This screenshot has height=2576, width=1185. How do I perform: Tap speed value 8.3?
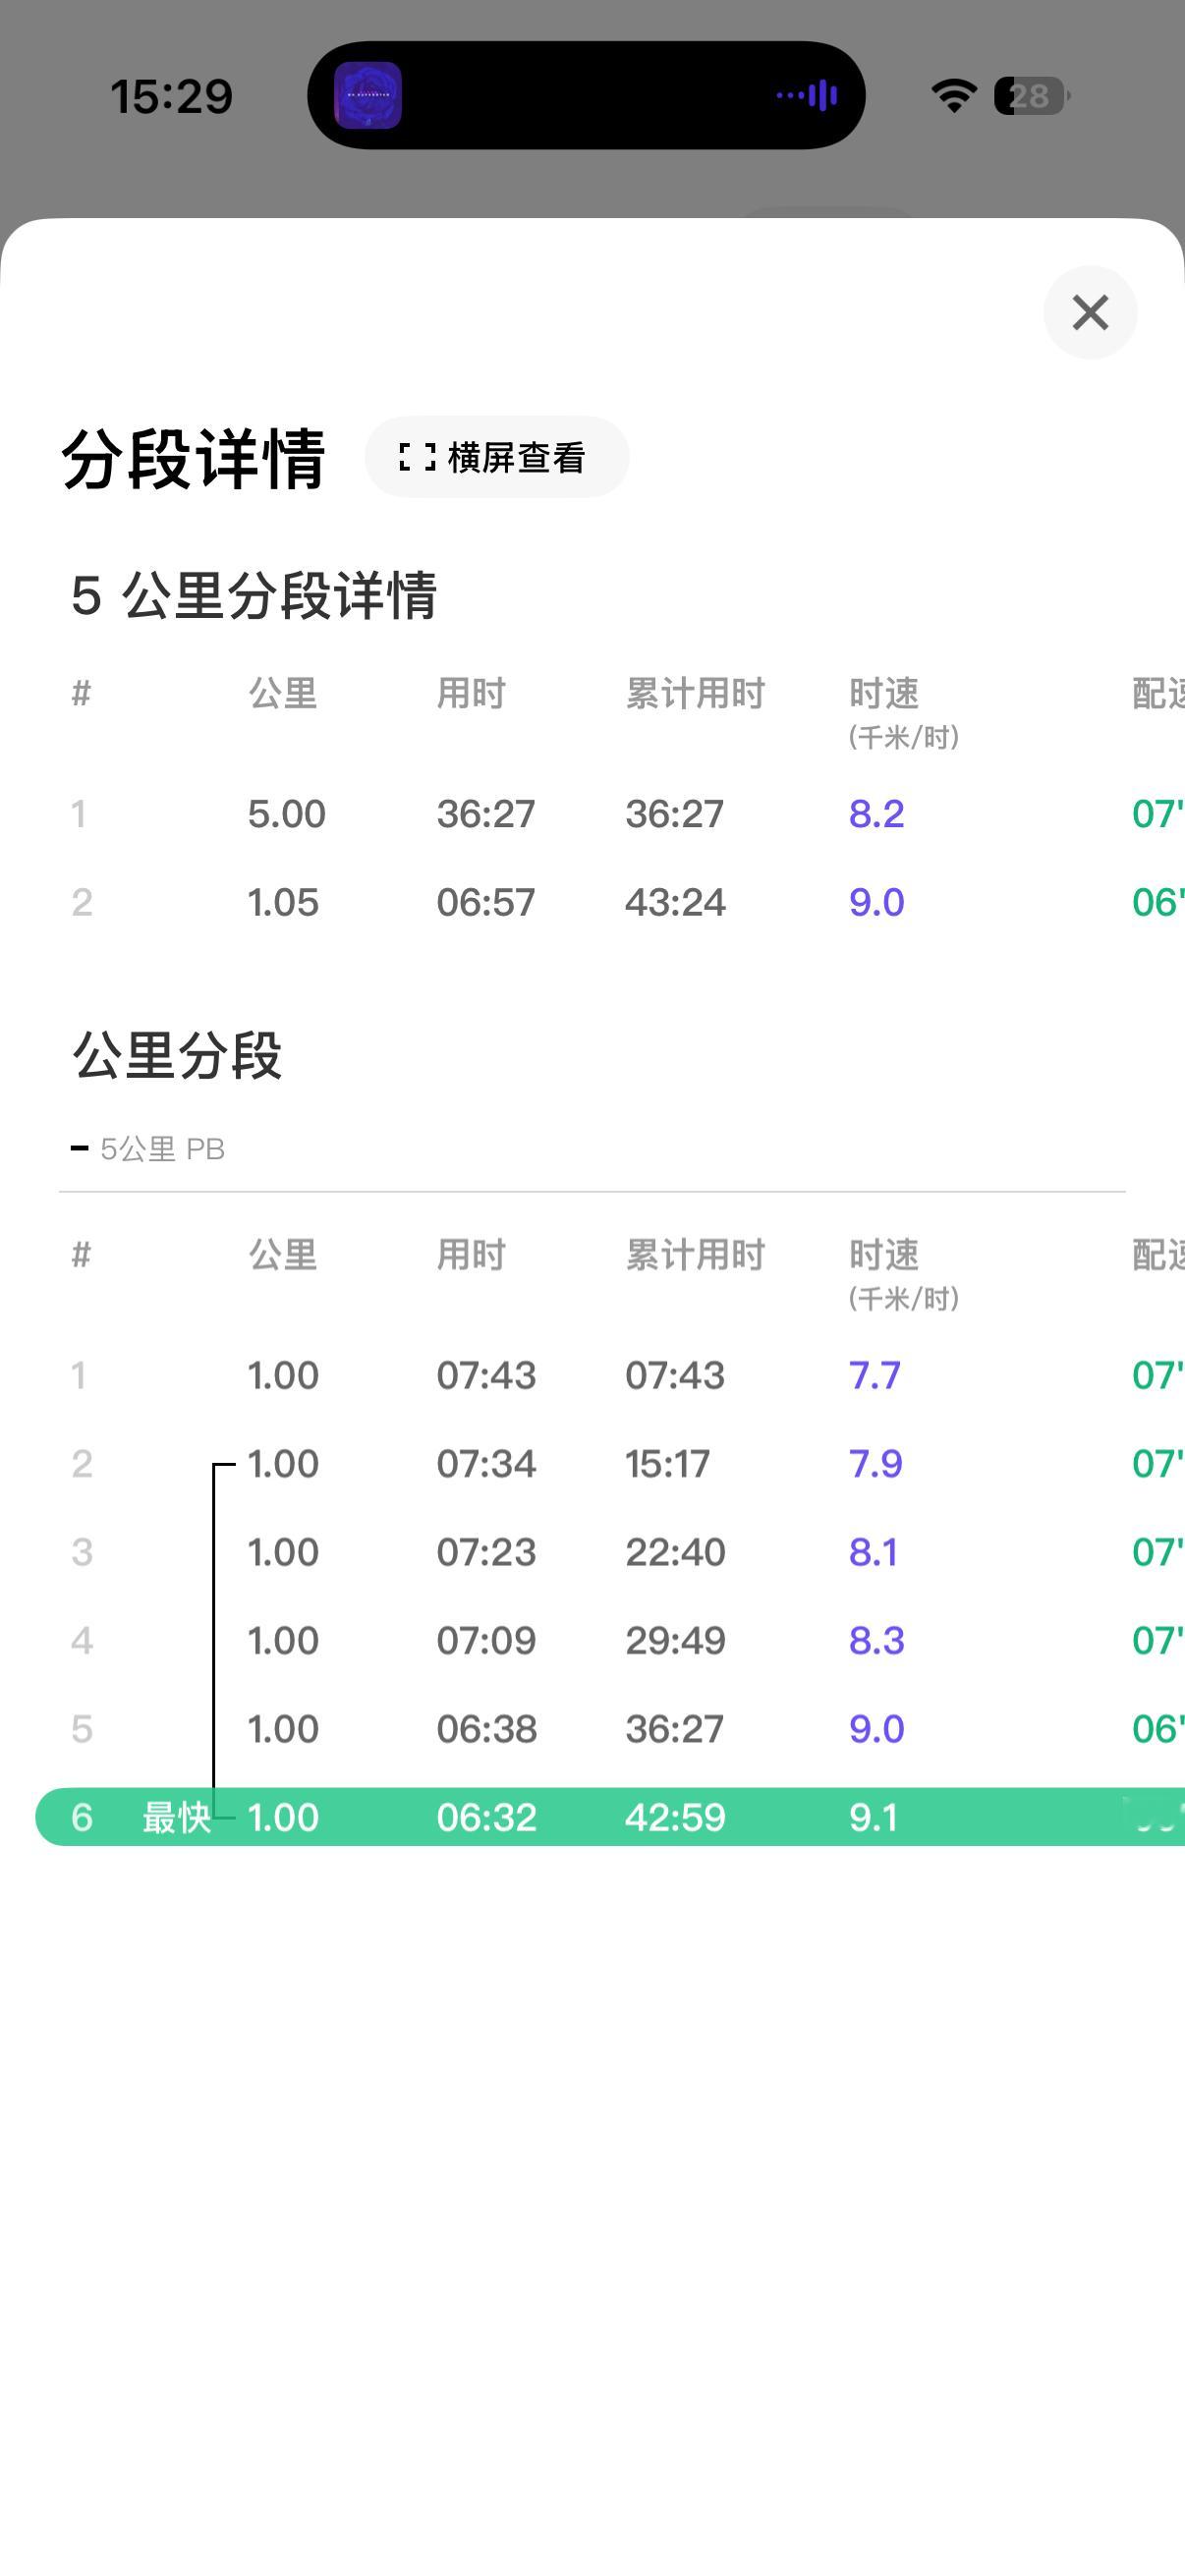[877, 1640]
